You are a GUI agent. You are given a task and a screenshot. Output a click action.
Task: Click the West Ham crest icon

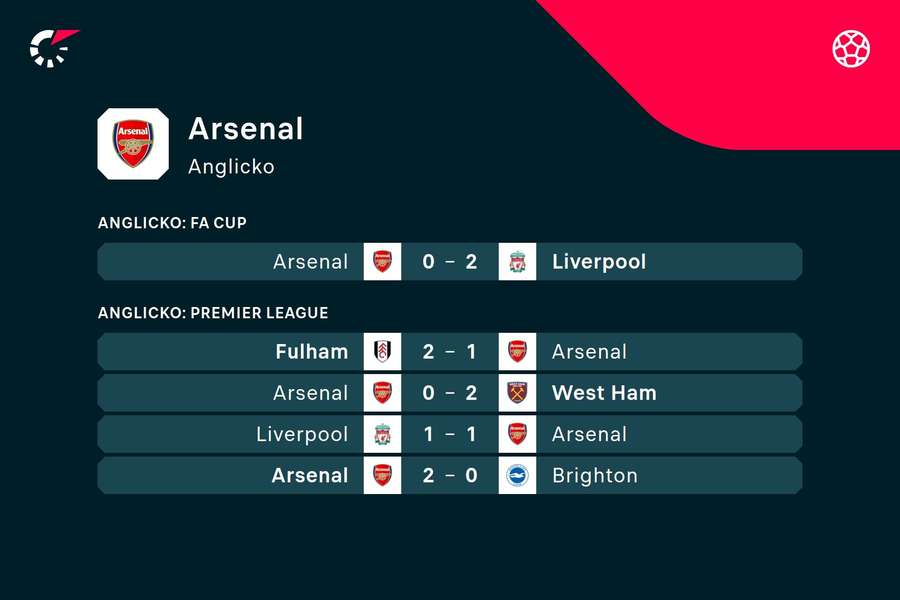517,393
